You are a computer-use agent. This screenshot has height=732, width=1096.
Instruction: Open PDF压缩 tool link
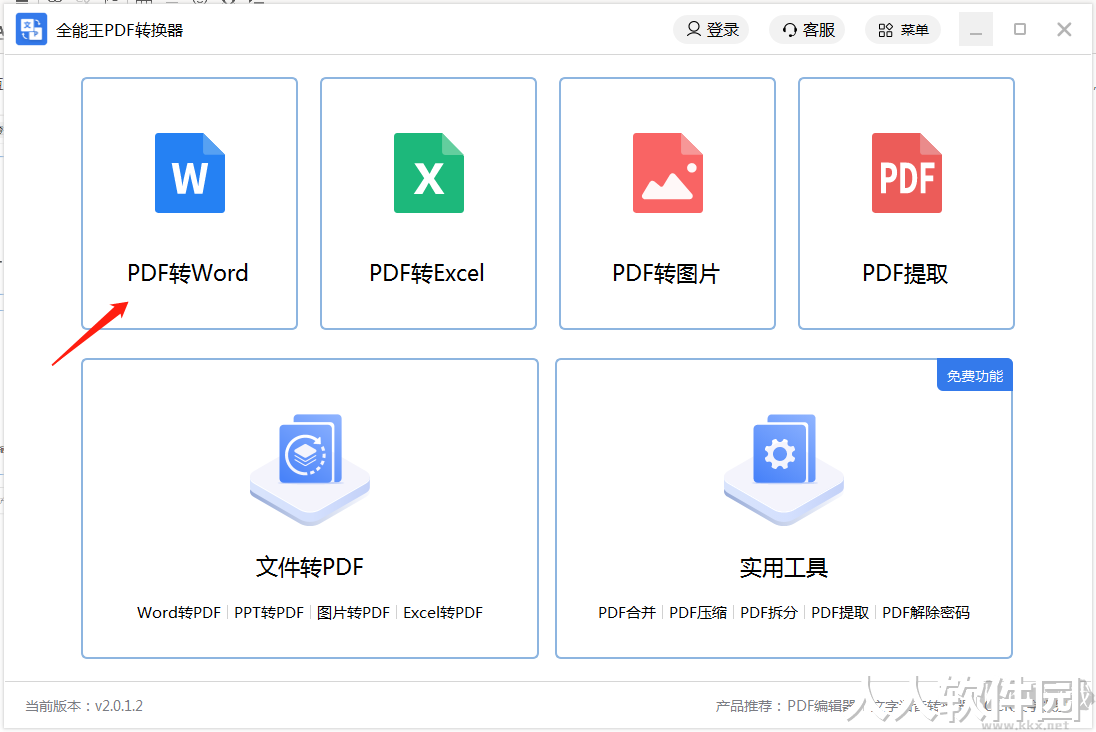(698, 612)
